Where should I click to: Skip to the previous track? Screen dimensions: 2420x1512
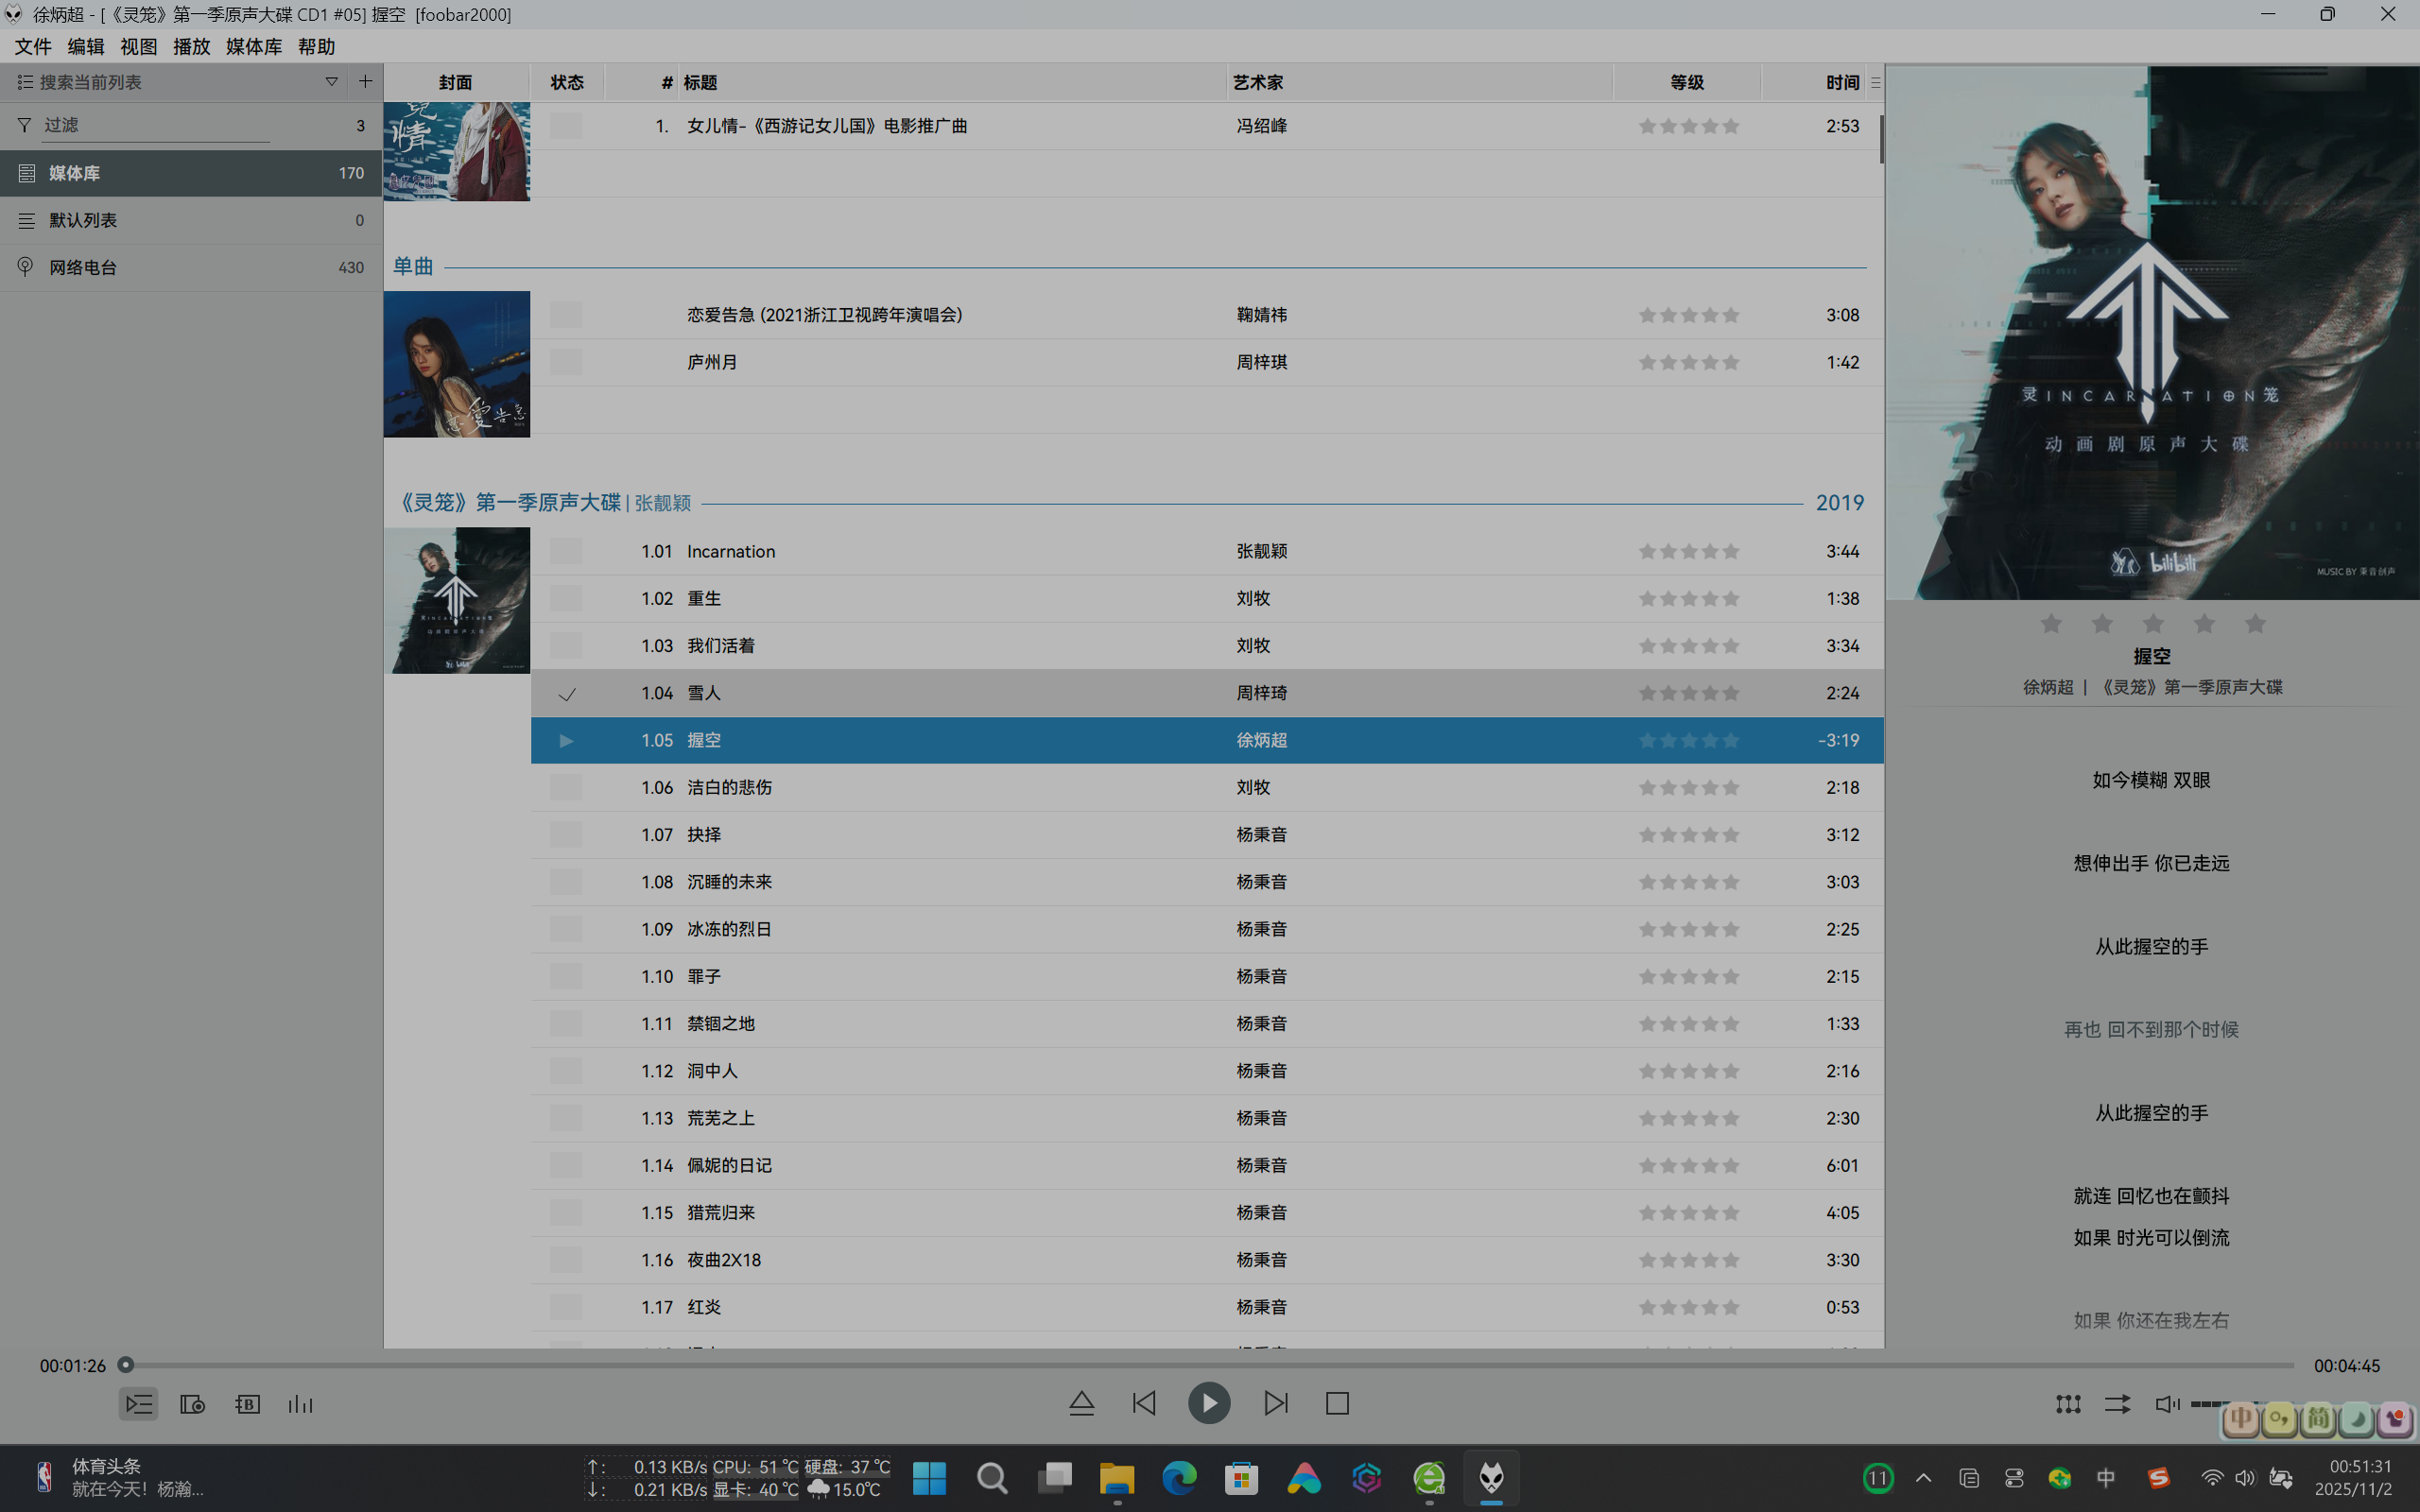click(x=1144, y=1403)
